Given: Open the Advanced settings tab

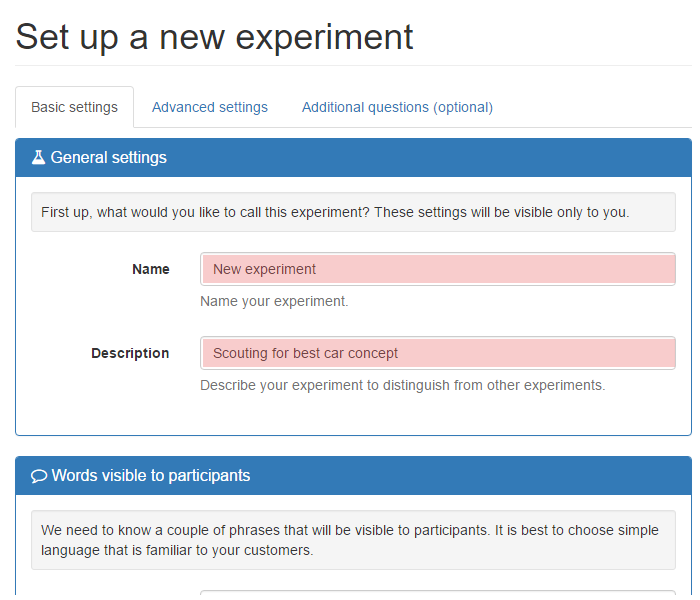Looking at the screenshot, I should pyautogui.click(x=210, y=107).
